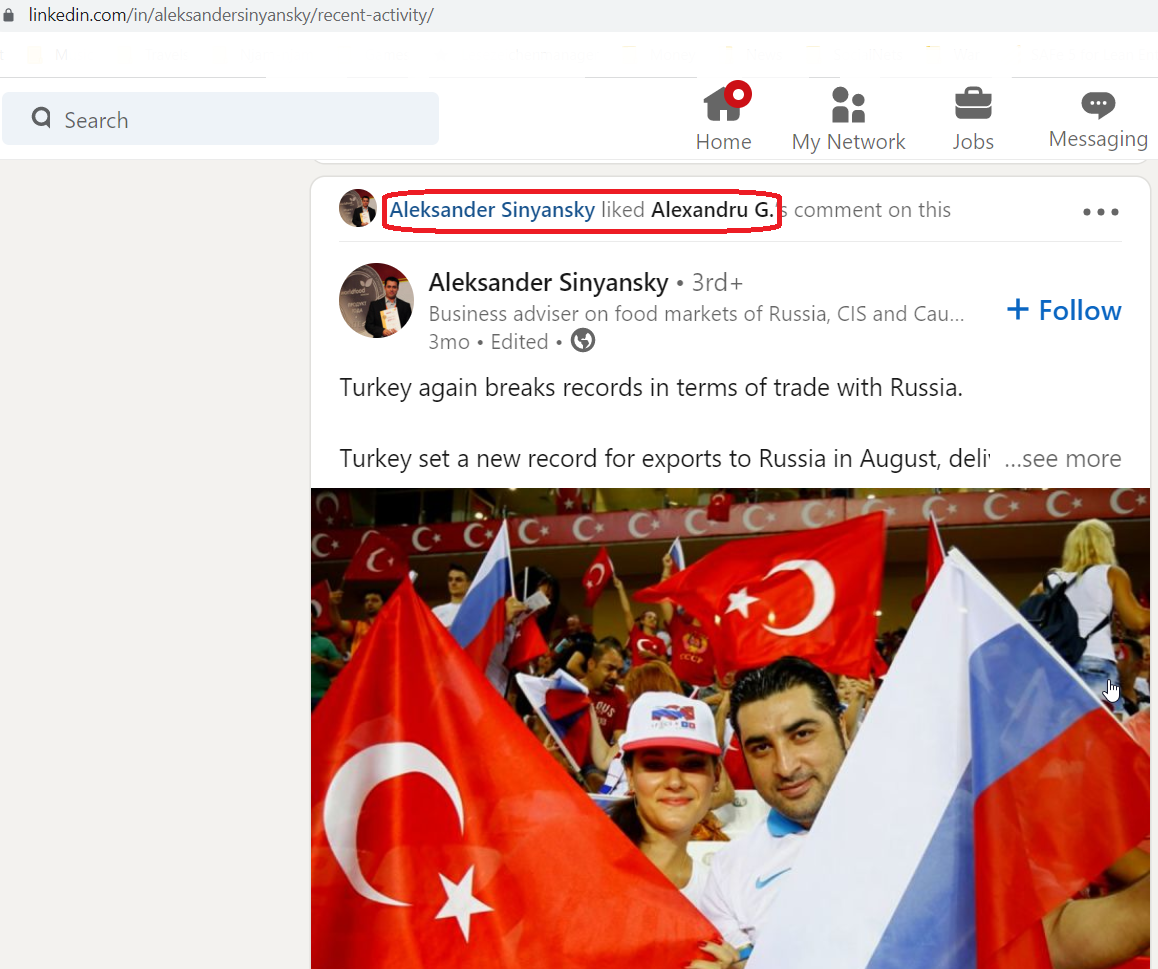Open the post image with flags

tap(730, 728)
